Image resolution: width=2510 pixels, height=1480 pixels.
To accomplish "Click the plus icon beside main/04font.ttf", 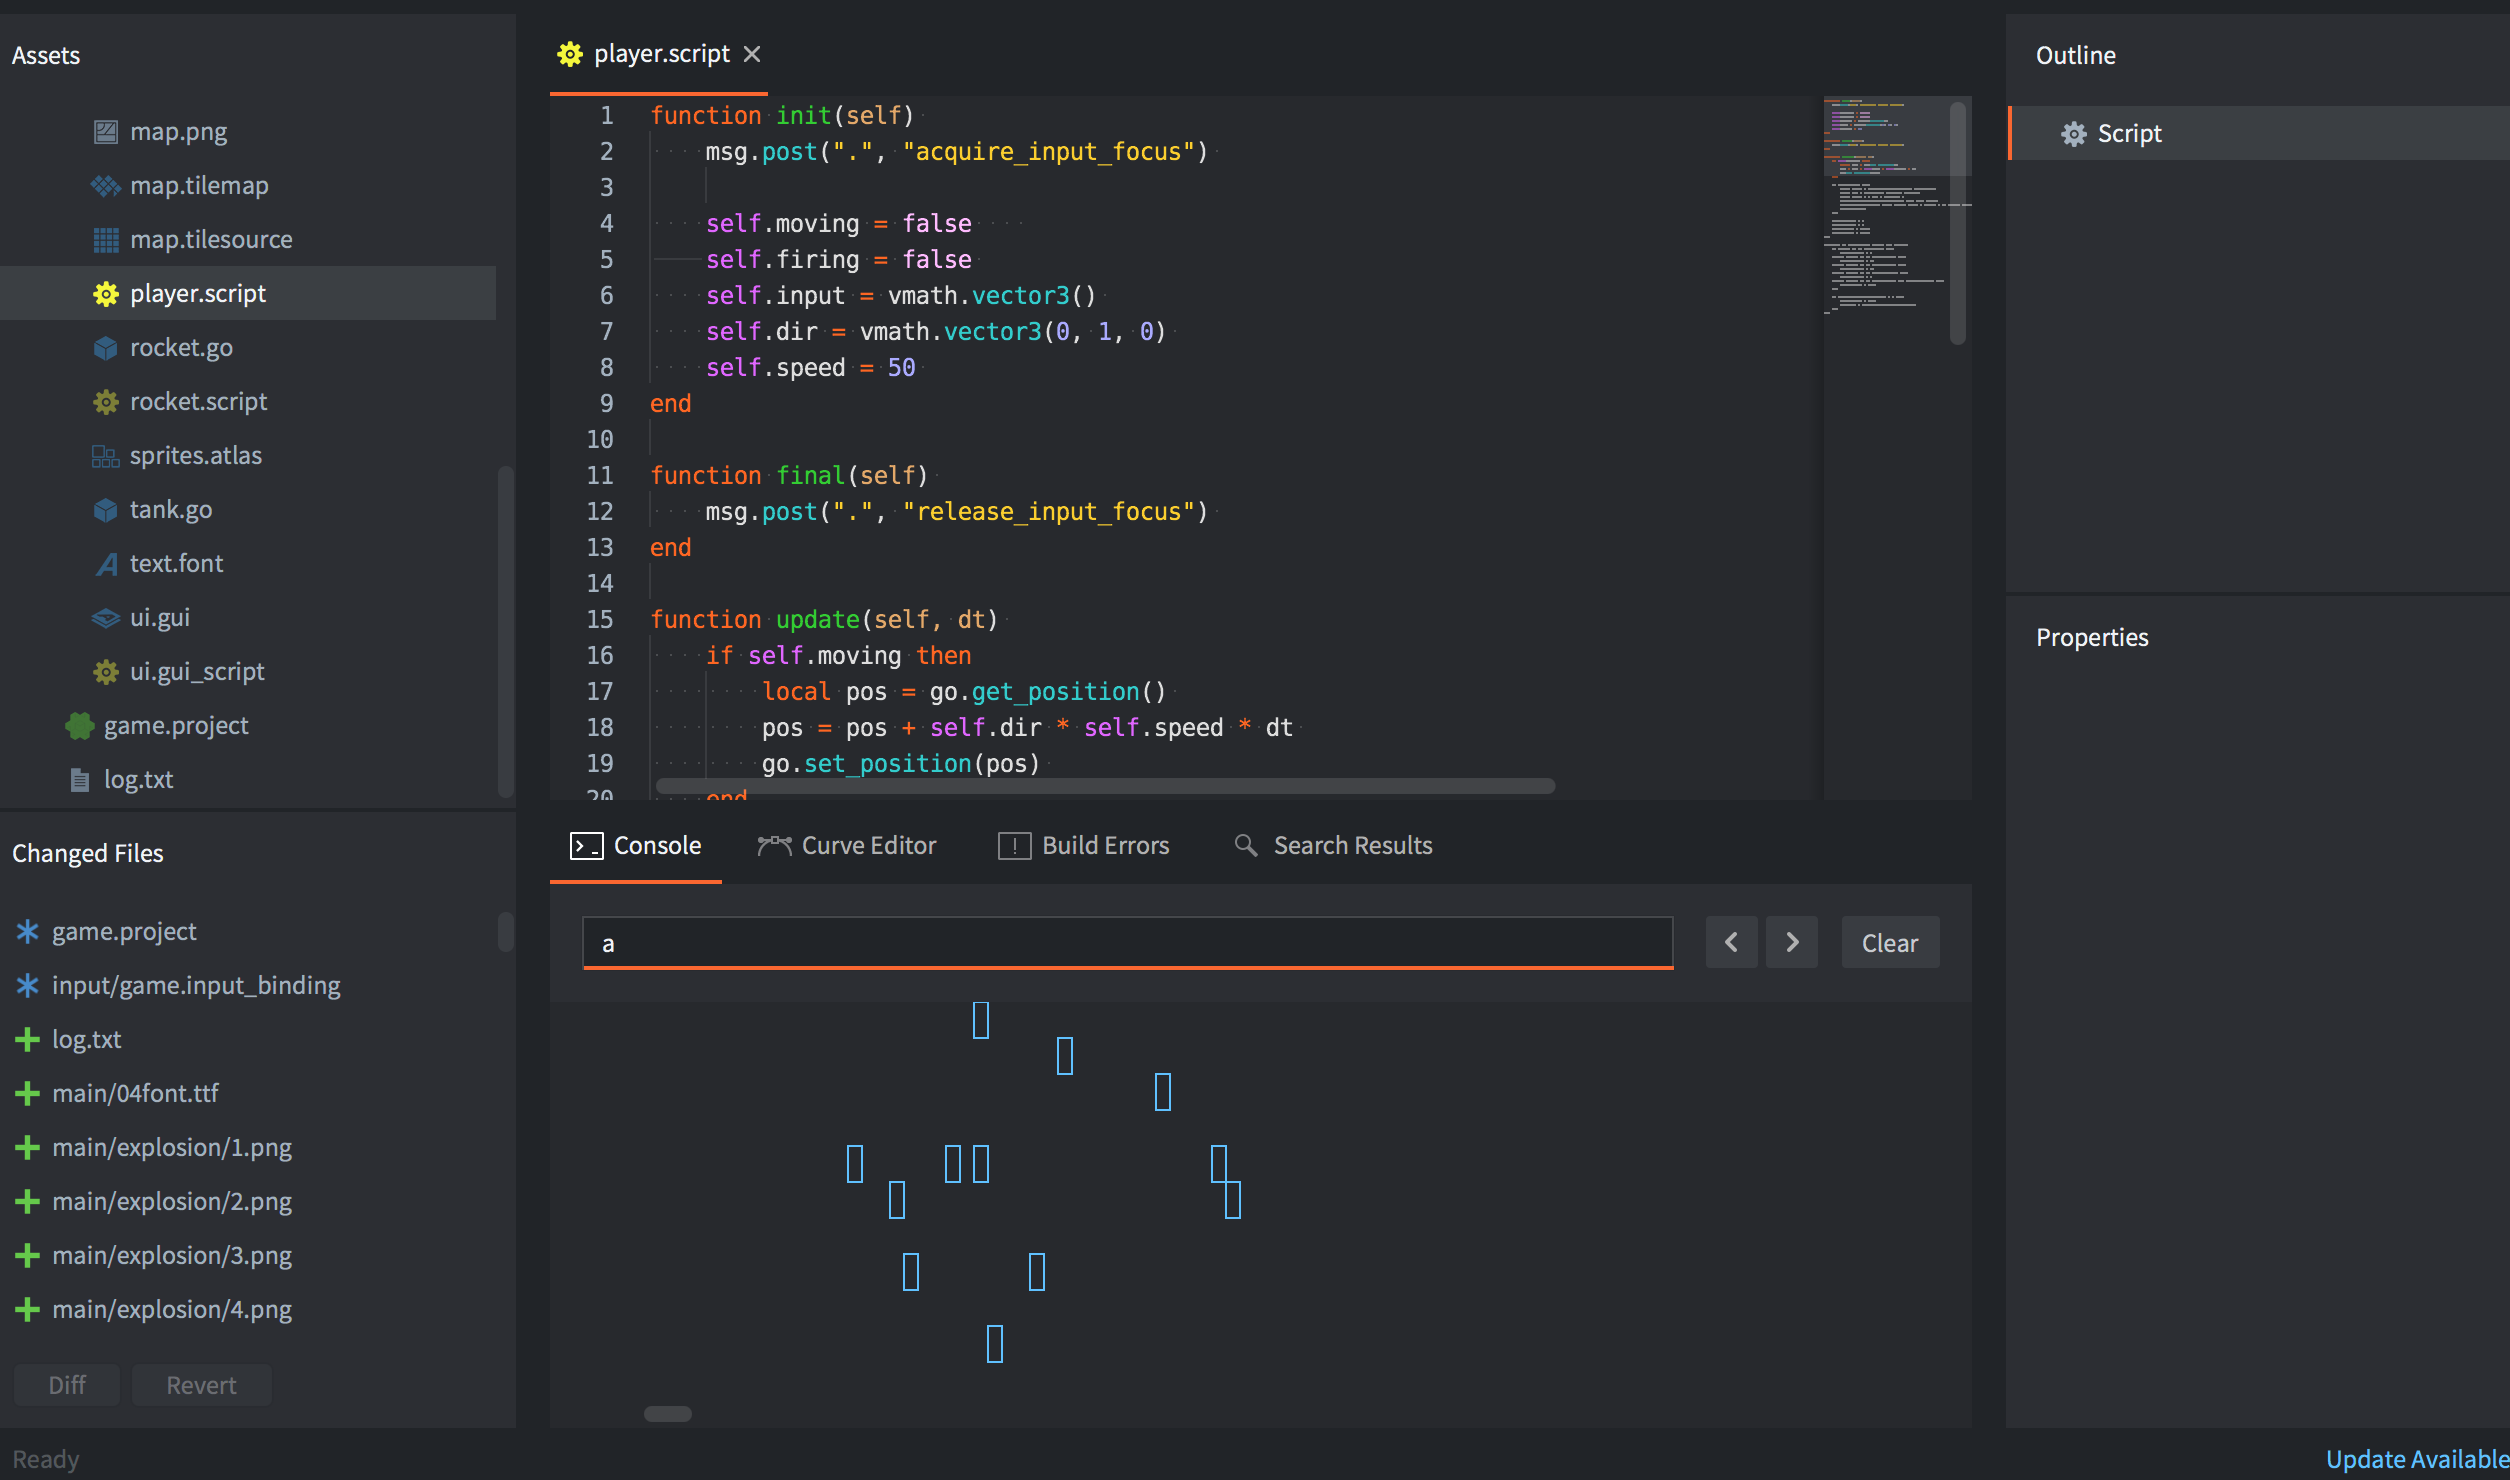I will pyautogui.click(x=28, y=1094).
